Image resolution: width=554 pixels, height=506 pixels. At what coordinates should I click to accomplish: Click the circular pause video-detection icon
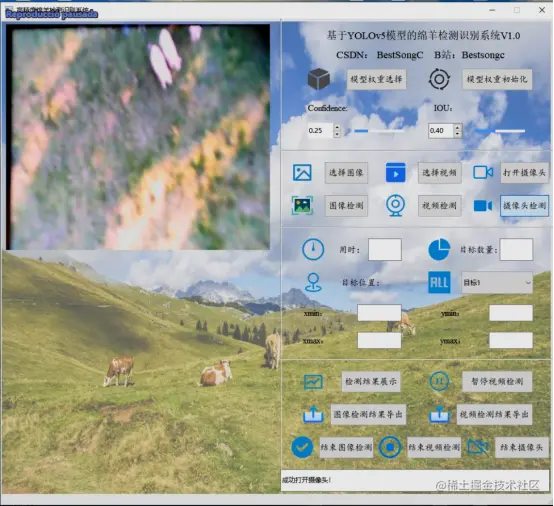coord(439,382)
